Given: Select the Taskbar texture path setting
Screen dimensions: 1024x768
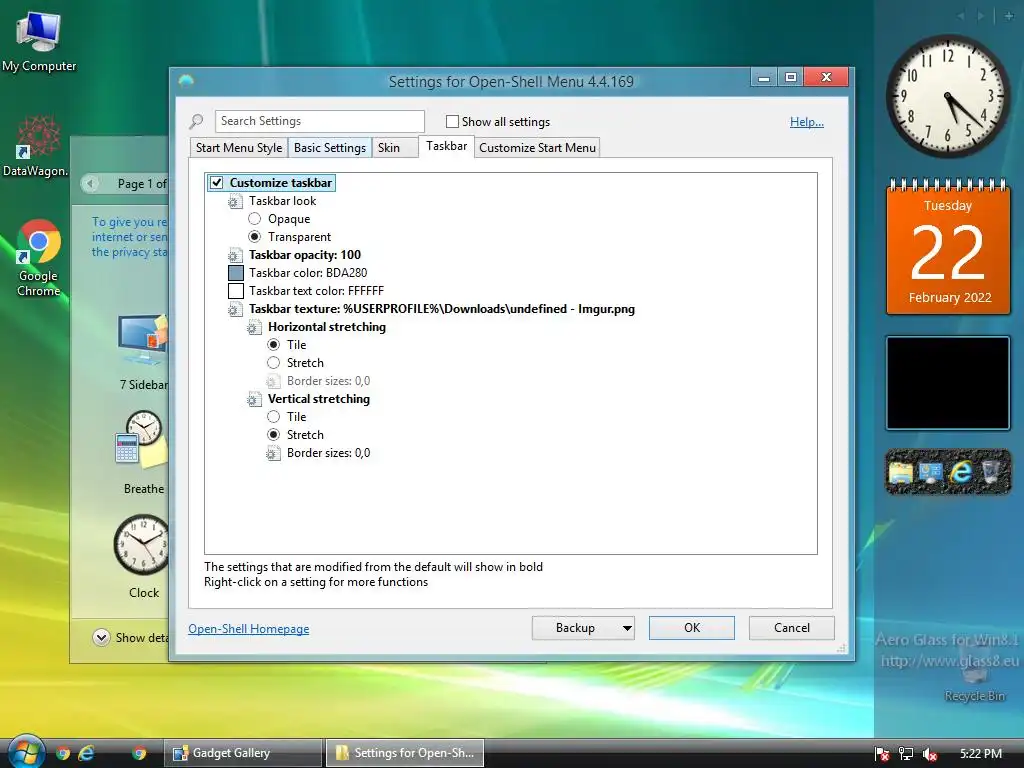Looking at the screenshot, I should pyautogui.click(x=441, y=309).
